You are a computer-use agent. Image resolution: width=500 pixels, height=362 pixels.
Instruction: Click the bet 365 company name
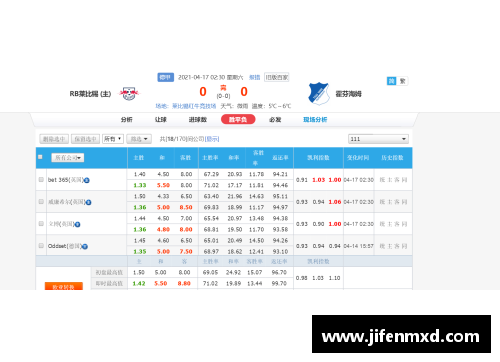[x=65, y=180]
